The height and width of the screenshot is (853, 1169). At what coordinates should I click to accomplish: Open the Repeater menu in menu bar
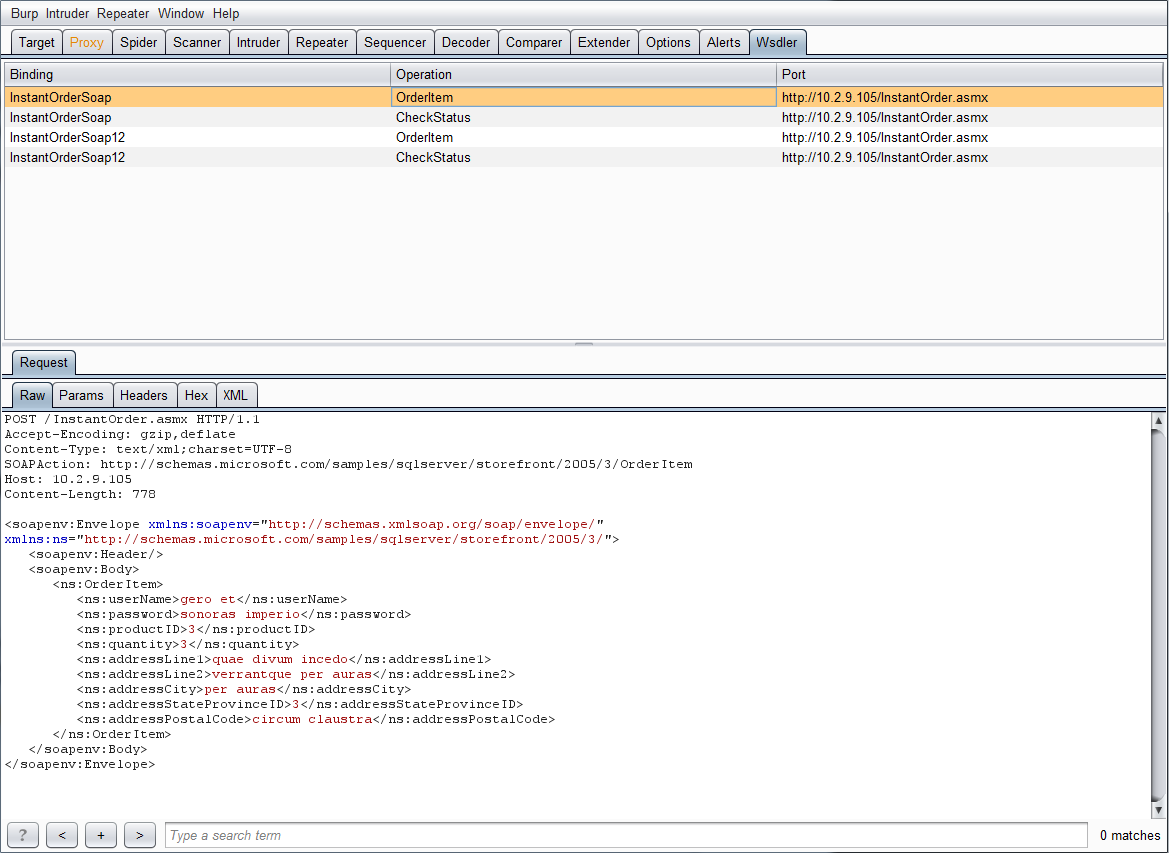point(123,13)
